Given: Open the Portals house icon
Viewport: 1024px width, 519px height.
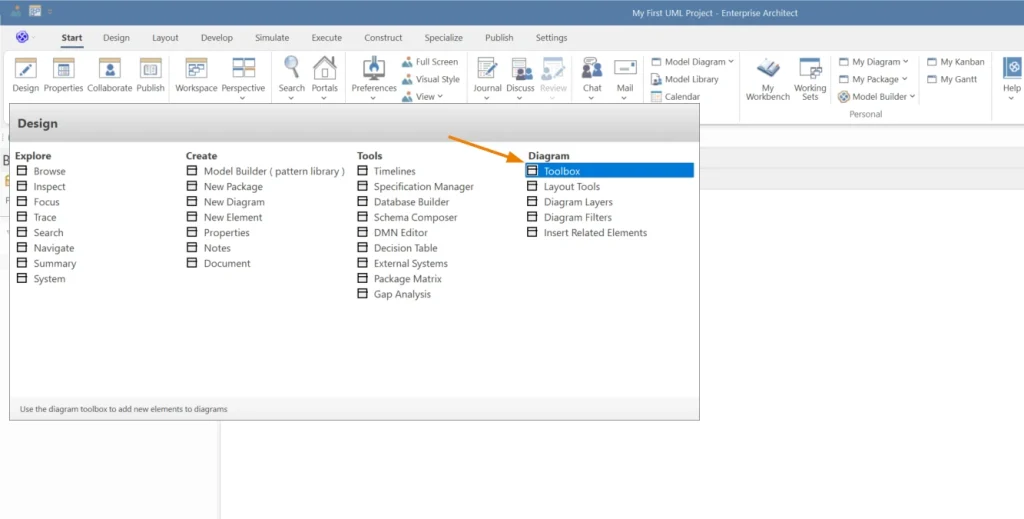Looking at the screenshot, I should coord(325,73).
